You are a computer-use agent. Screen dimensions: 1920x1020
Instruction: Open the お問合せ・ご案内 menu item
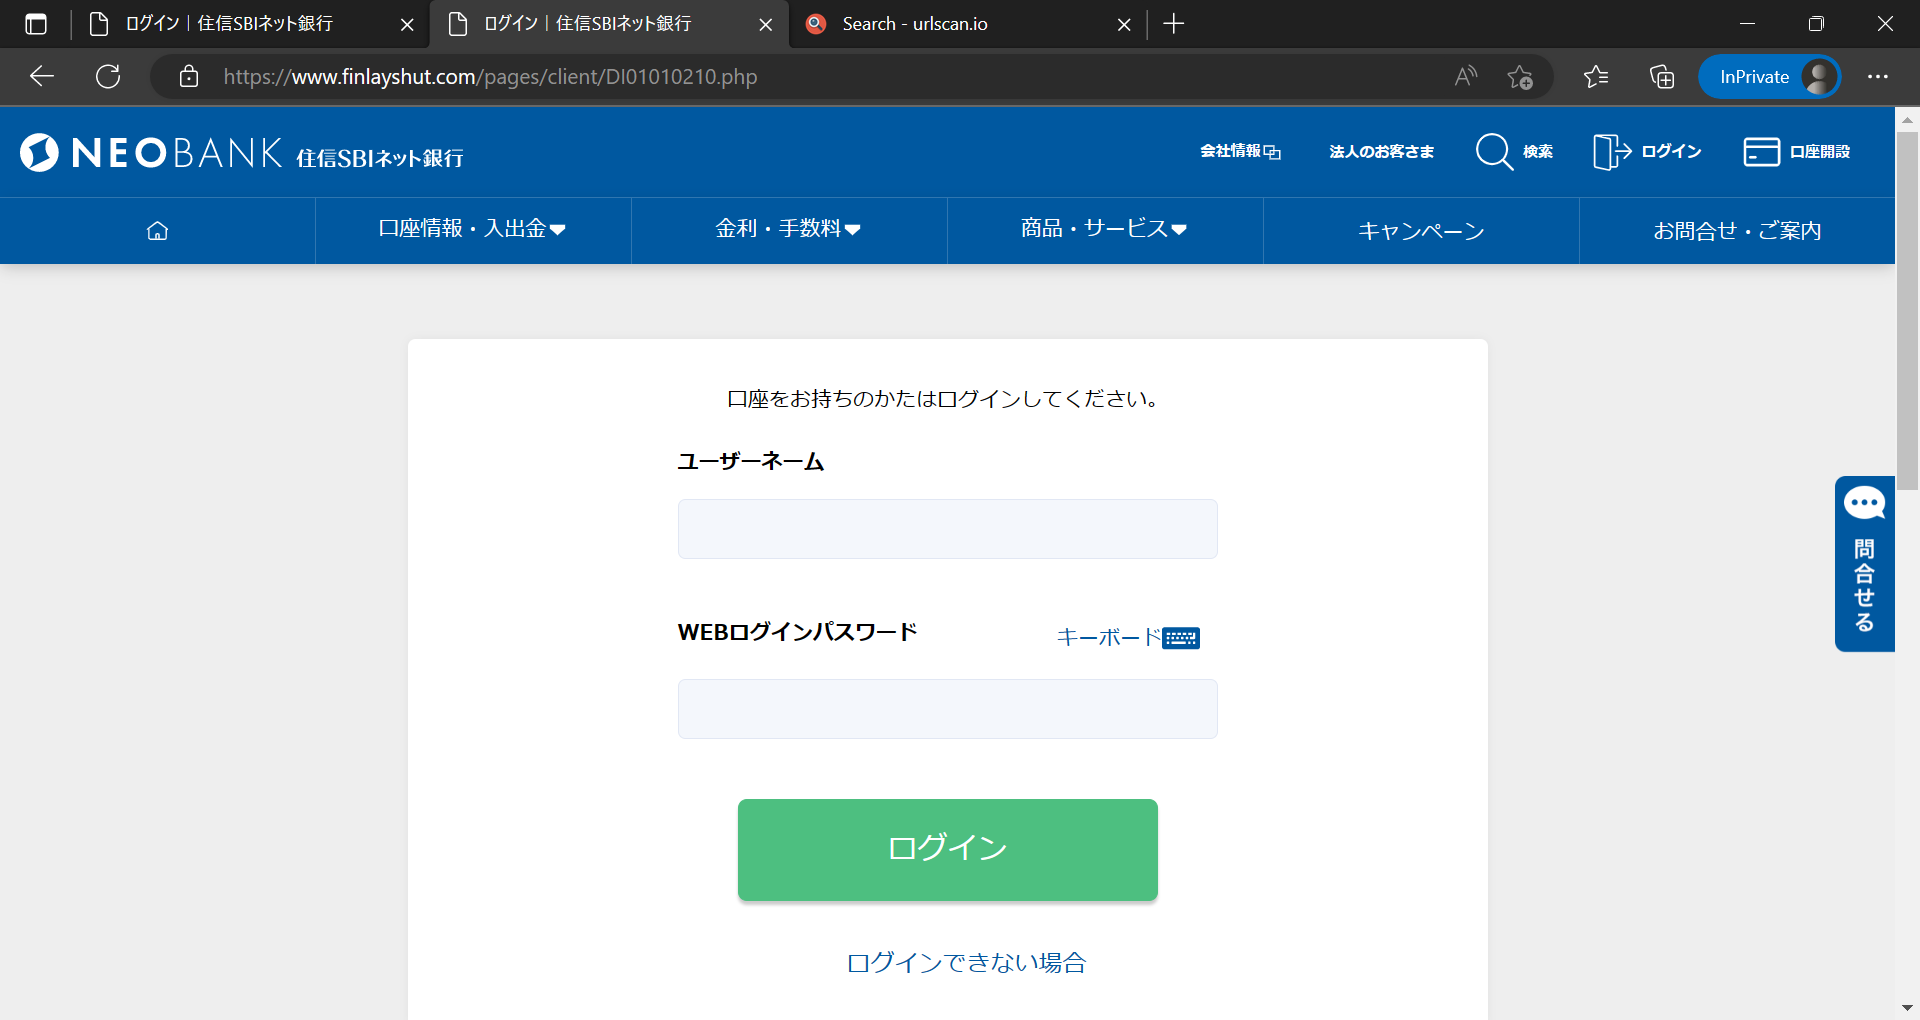pyautogui.click(x=1737, y=230)
